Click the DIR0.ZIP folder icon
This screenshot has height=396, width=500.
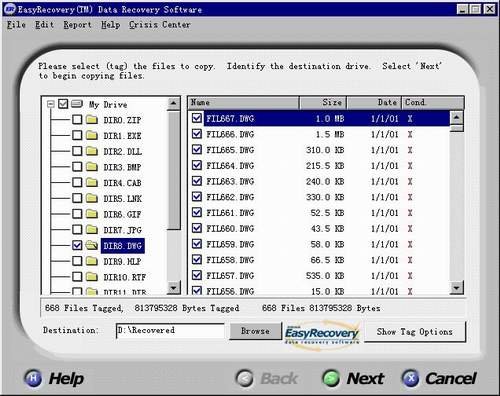pyautogui.click(x=92, y=119)
